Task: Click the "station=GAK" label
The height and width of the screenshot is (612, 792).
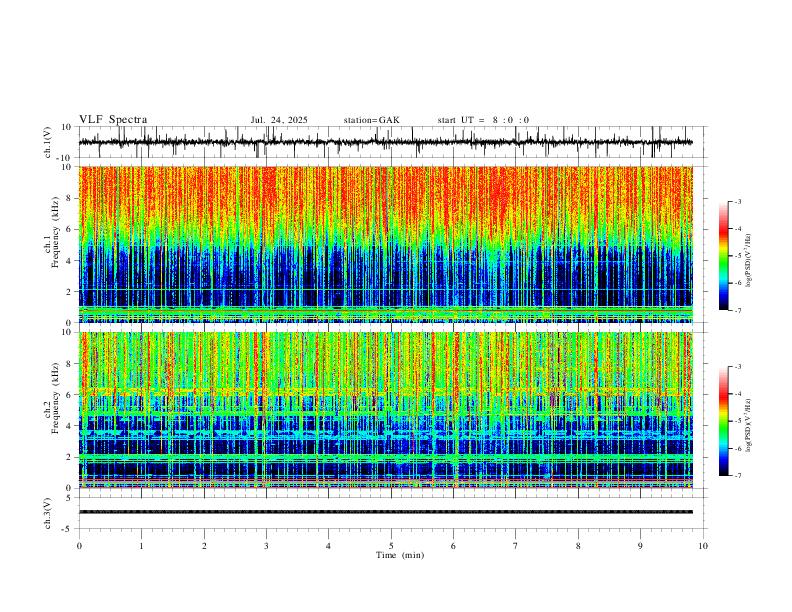Action: click(x=371, y=120)
